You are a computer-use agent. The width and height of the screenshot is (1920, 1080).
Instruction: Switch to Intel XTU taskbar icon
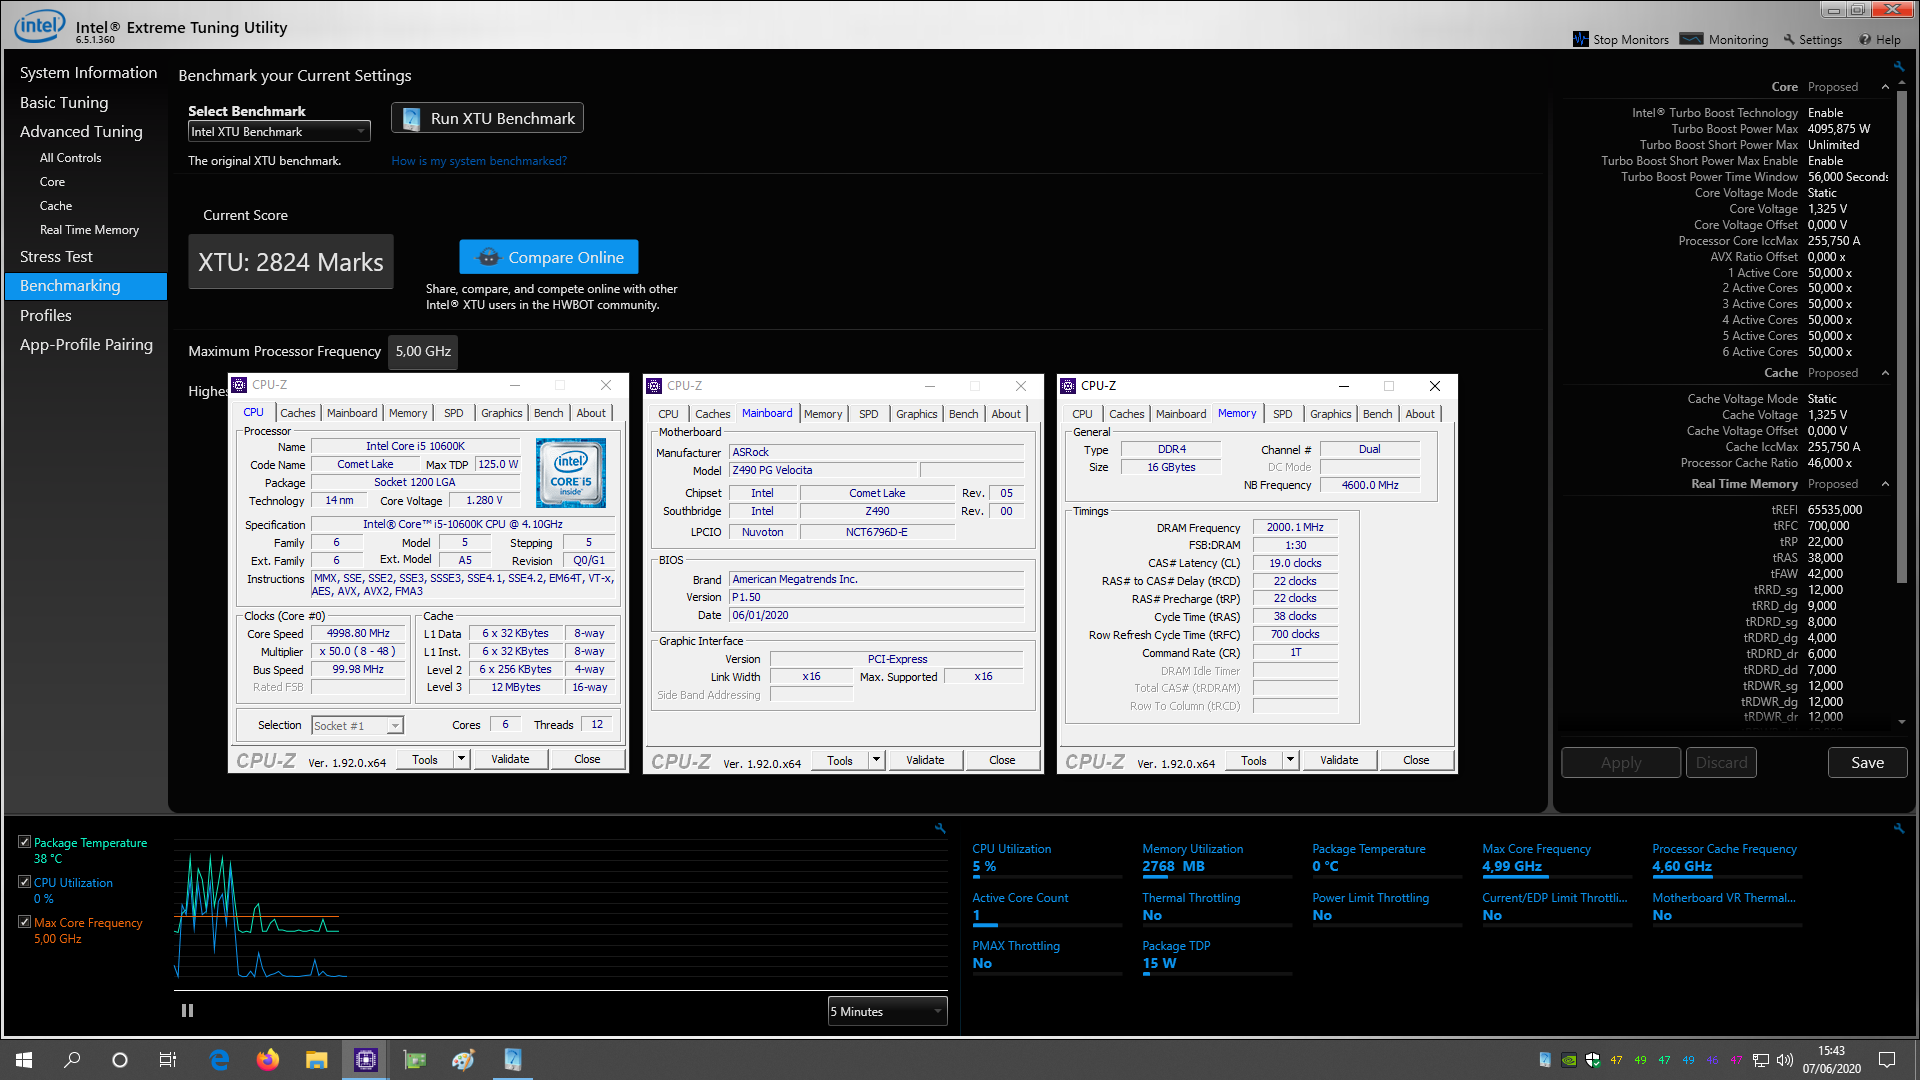[512, 1060]
